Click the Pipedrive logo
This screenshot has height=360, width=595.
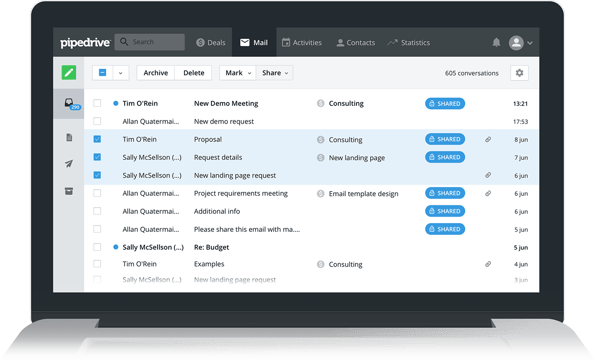85,42
